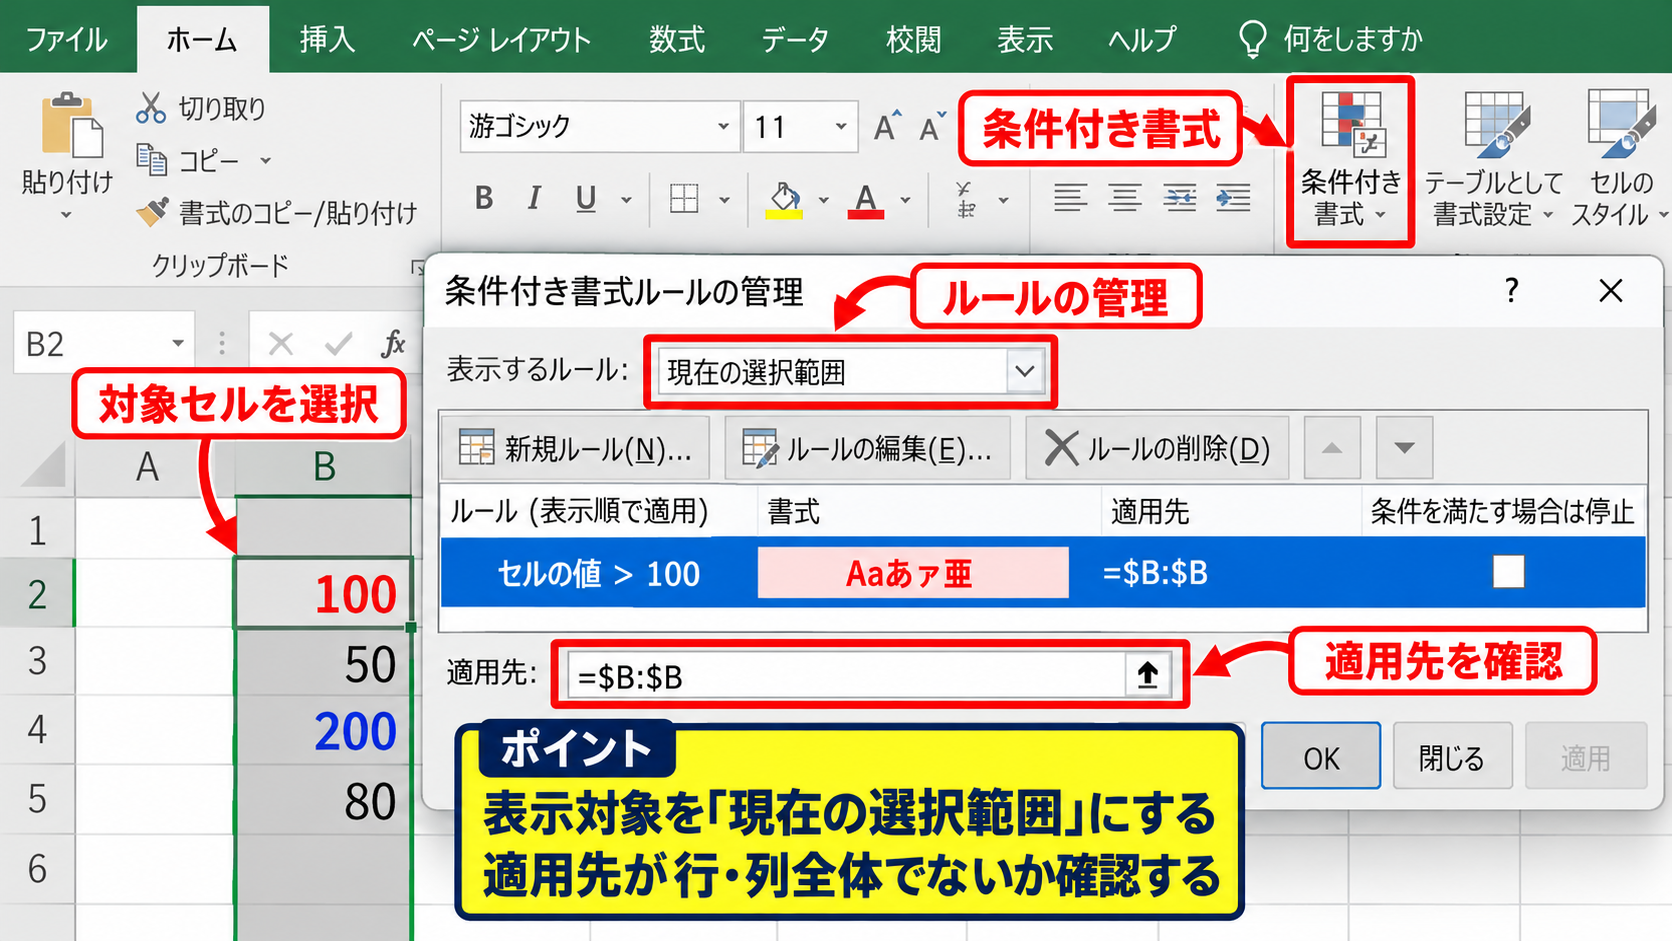The height and width of the screenshot is (941, 1672).
Task: Click the decrease indent icon
Action: pyautogui.click(x=1180, y=198)
